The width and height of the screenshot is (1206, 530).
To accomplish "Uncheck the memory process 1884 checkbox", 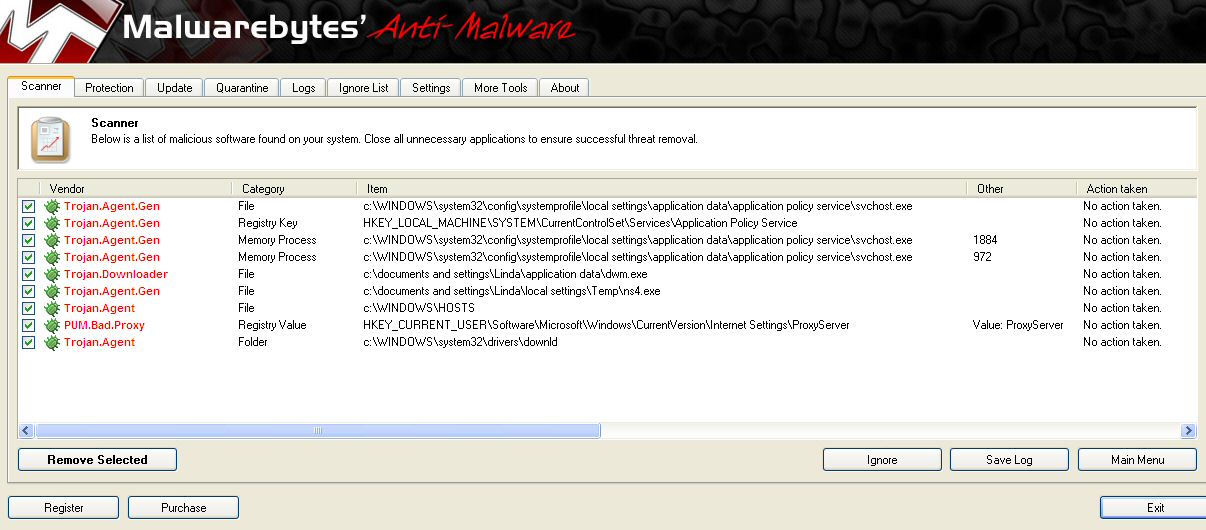I will (28, 240).
